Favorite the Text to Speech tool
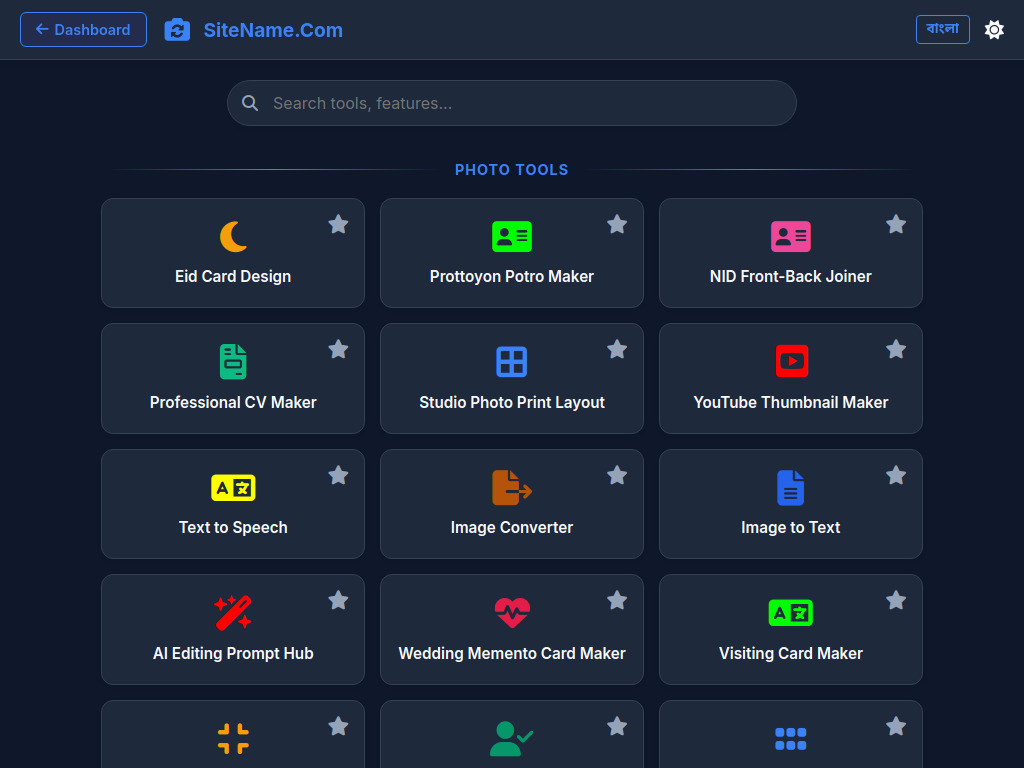1024x768 pixels. click(338, 475)
